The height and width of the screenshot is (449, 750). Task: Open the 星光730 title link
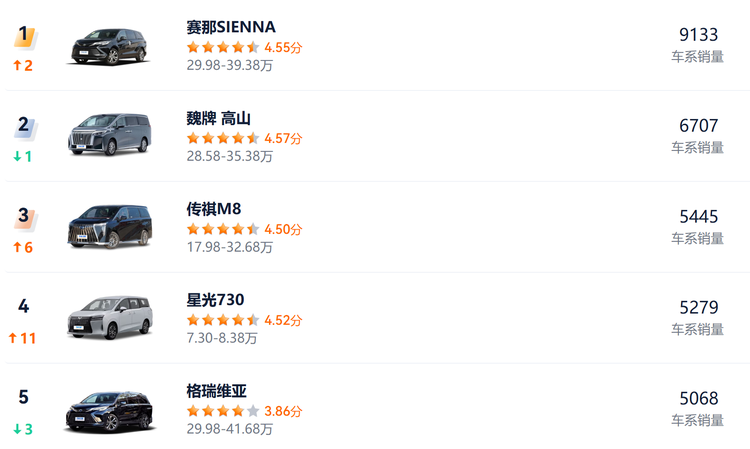[215, 300]
